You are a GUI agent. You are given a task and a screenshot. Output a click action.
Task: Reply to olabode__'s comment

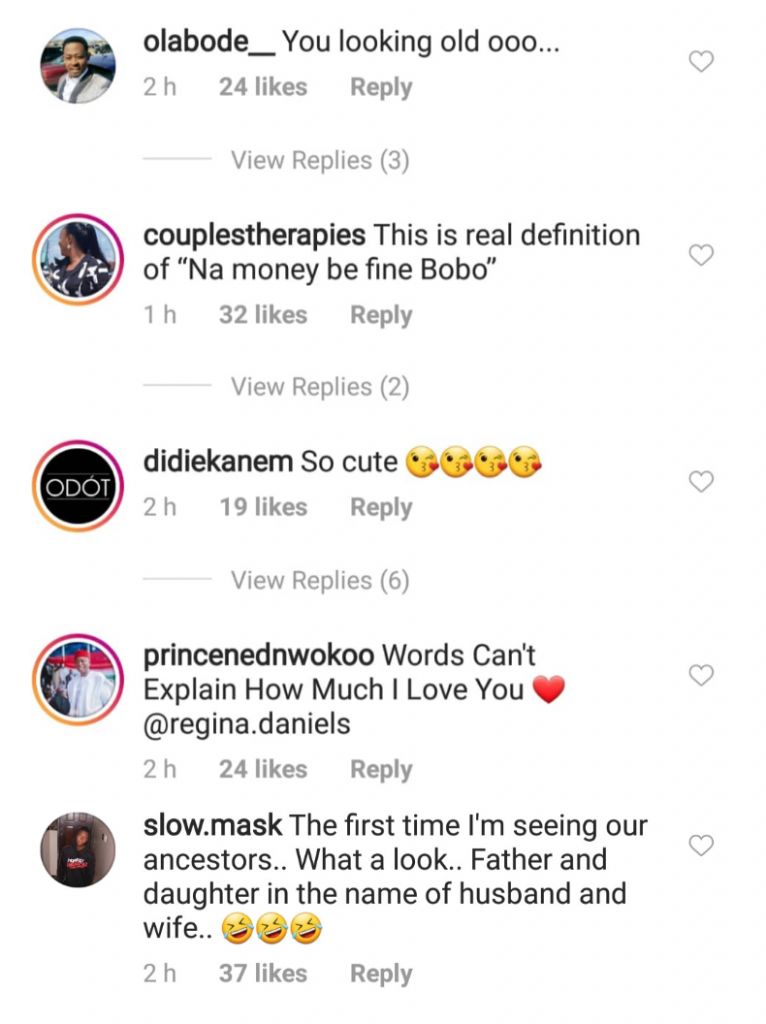[381, 87]
